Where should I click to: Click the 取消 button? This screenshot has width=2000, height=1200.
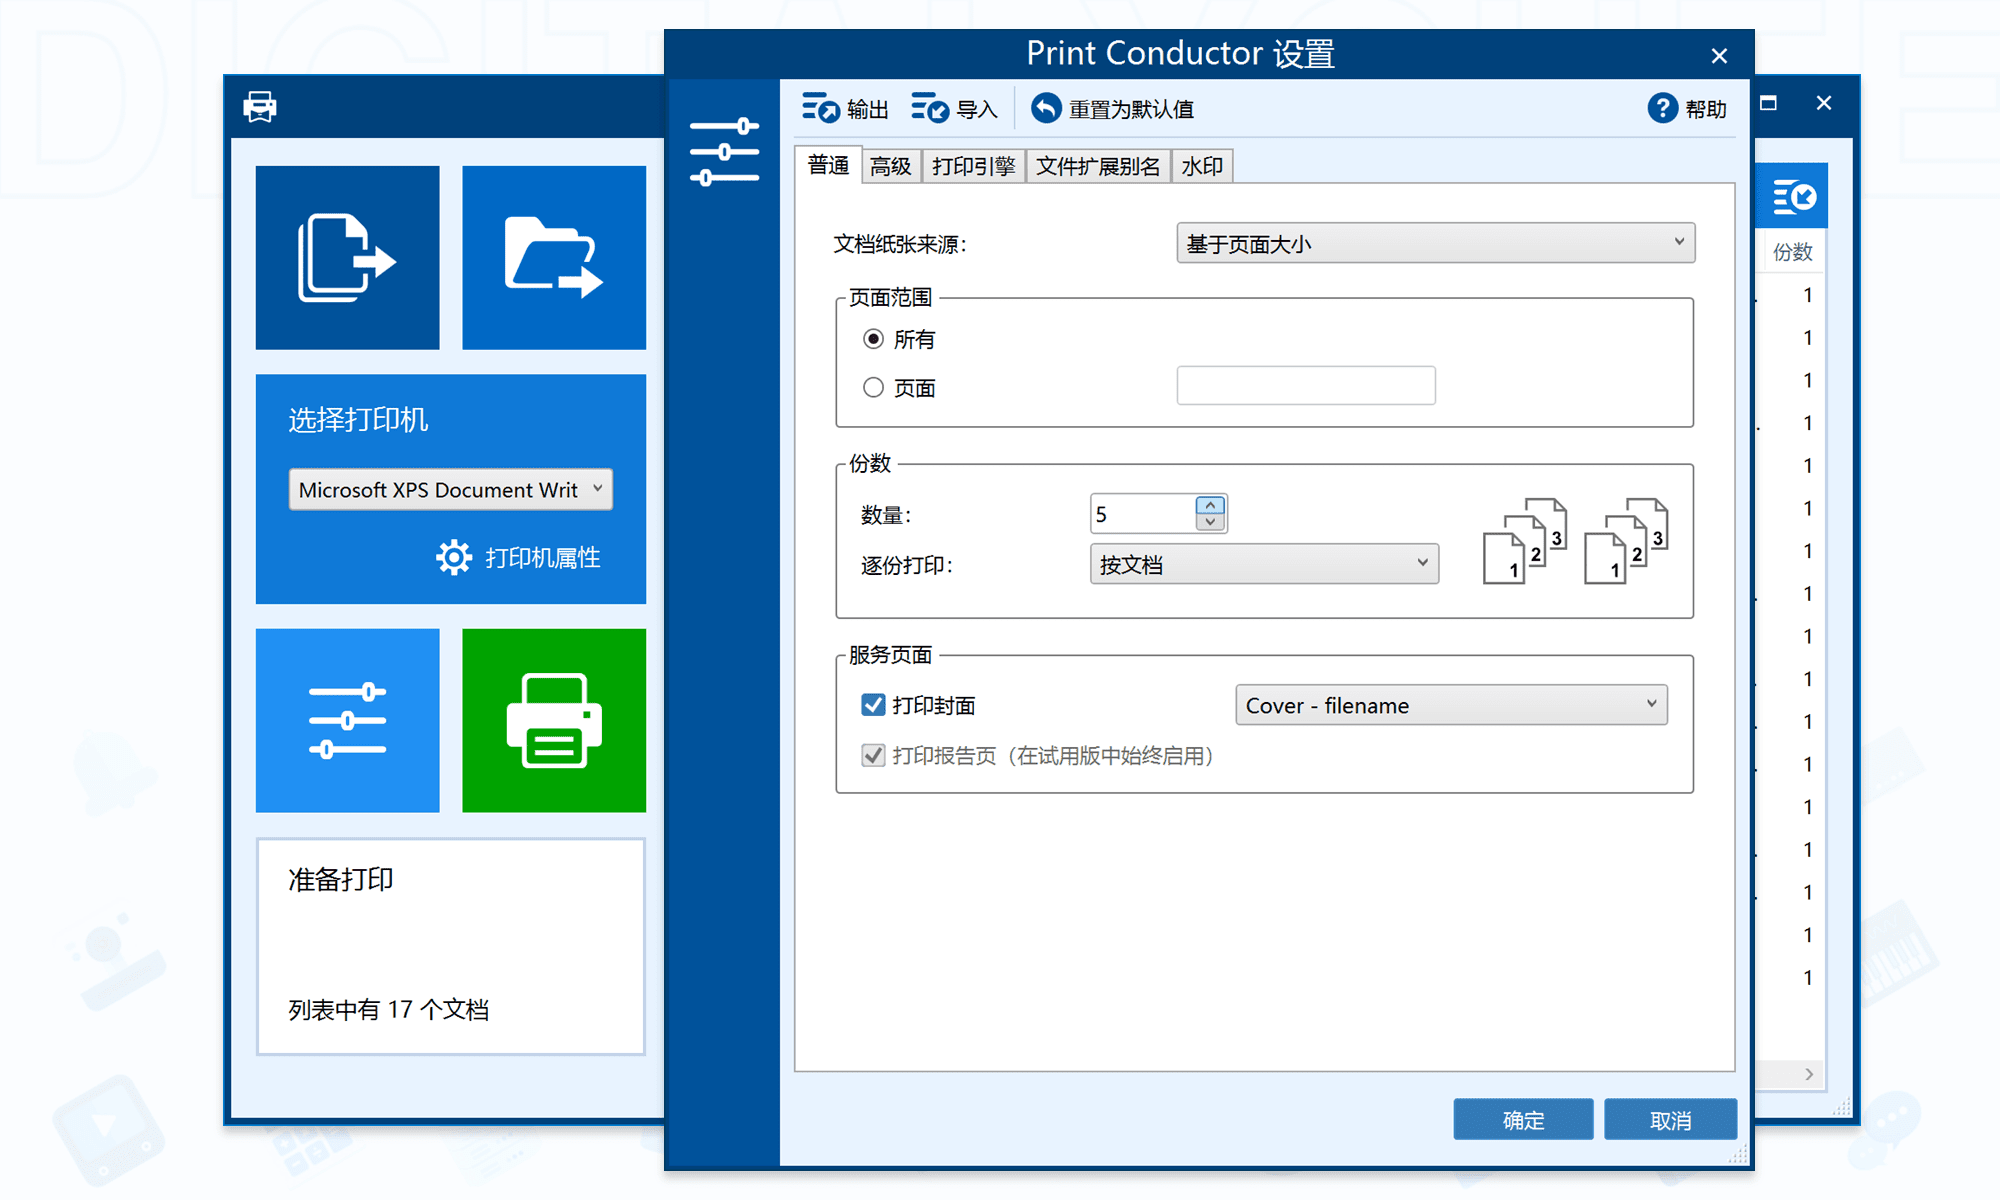click(1670, 1120)
